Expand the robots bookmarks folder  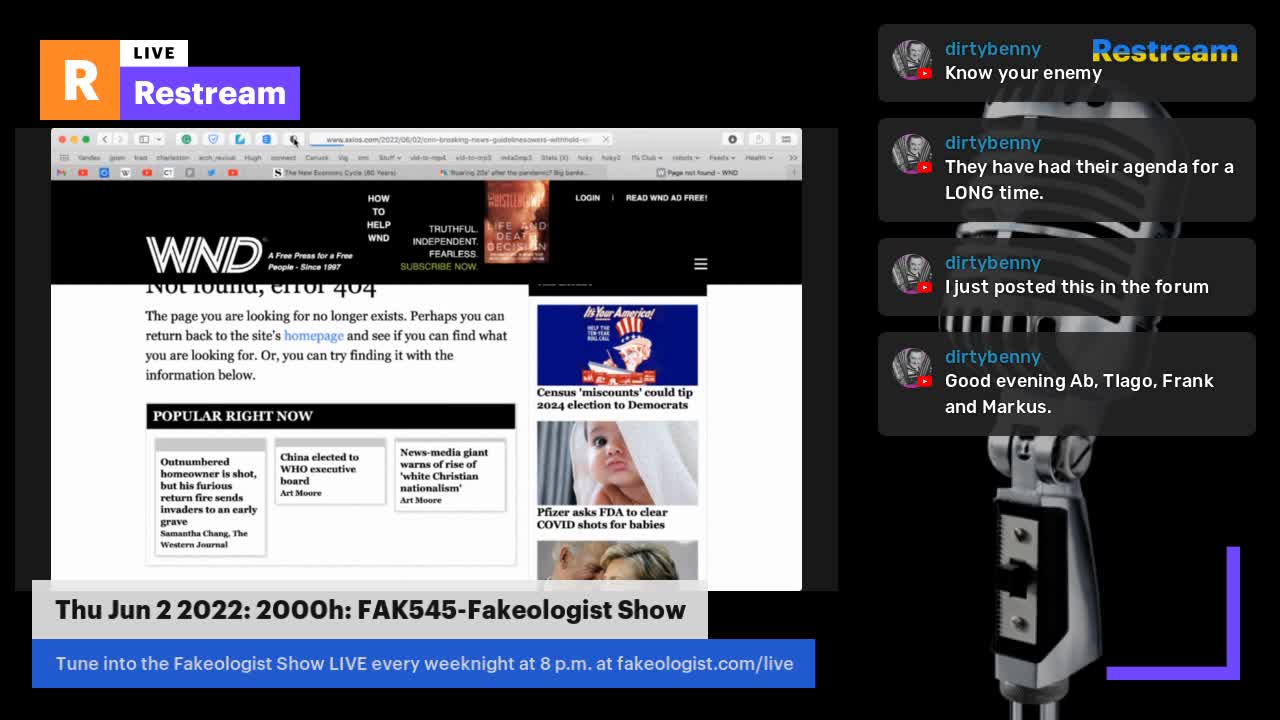click(685, 157)
